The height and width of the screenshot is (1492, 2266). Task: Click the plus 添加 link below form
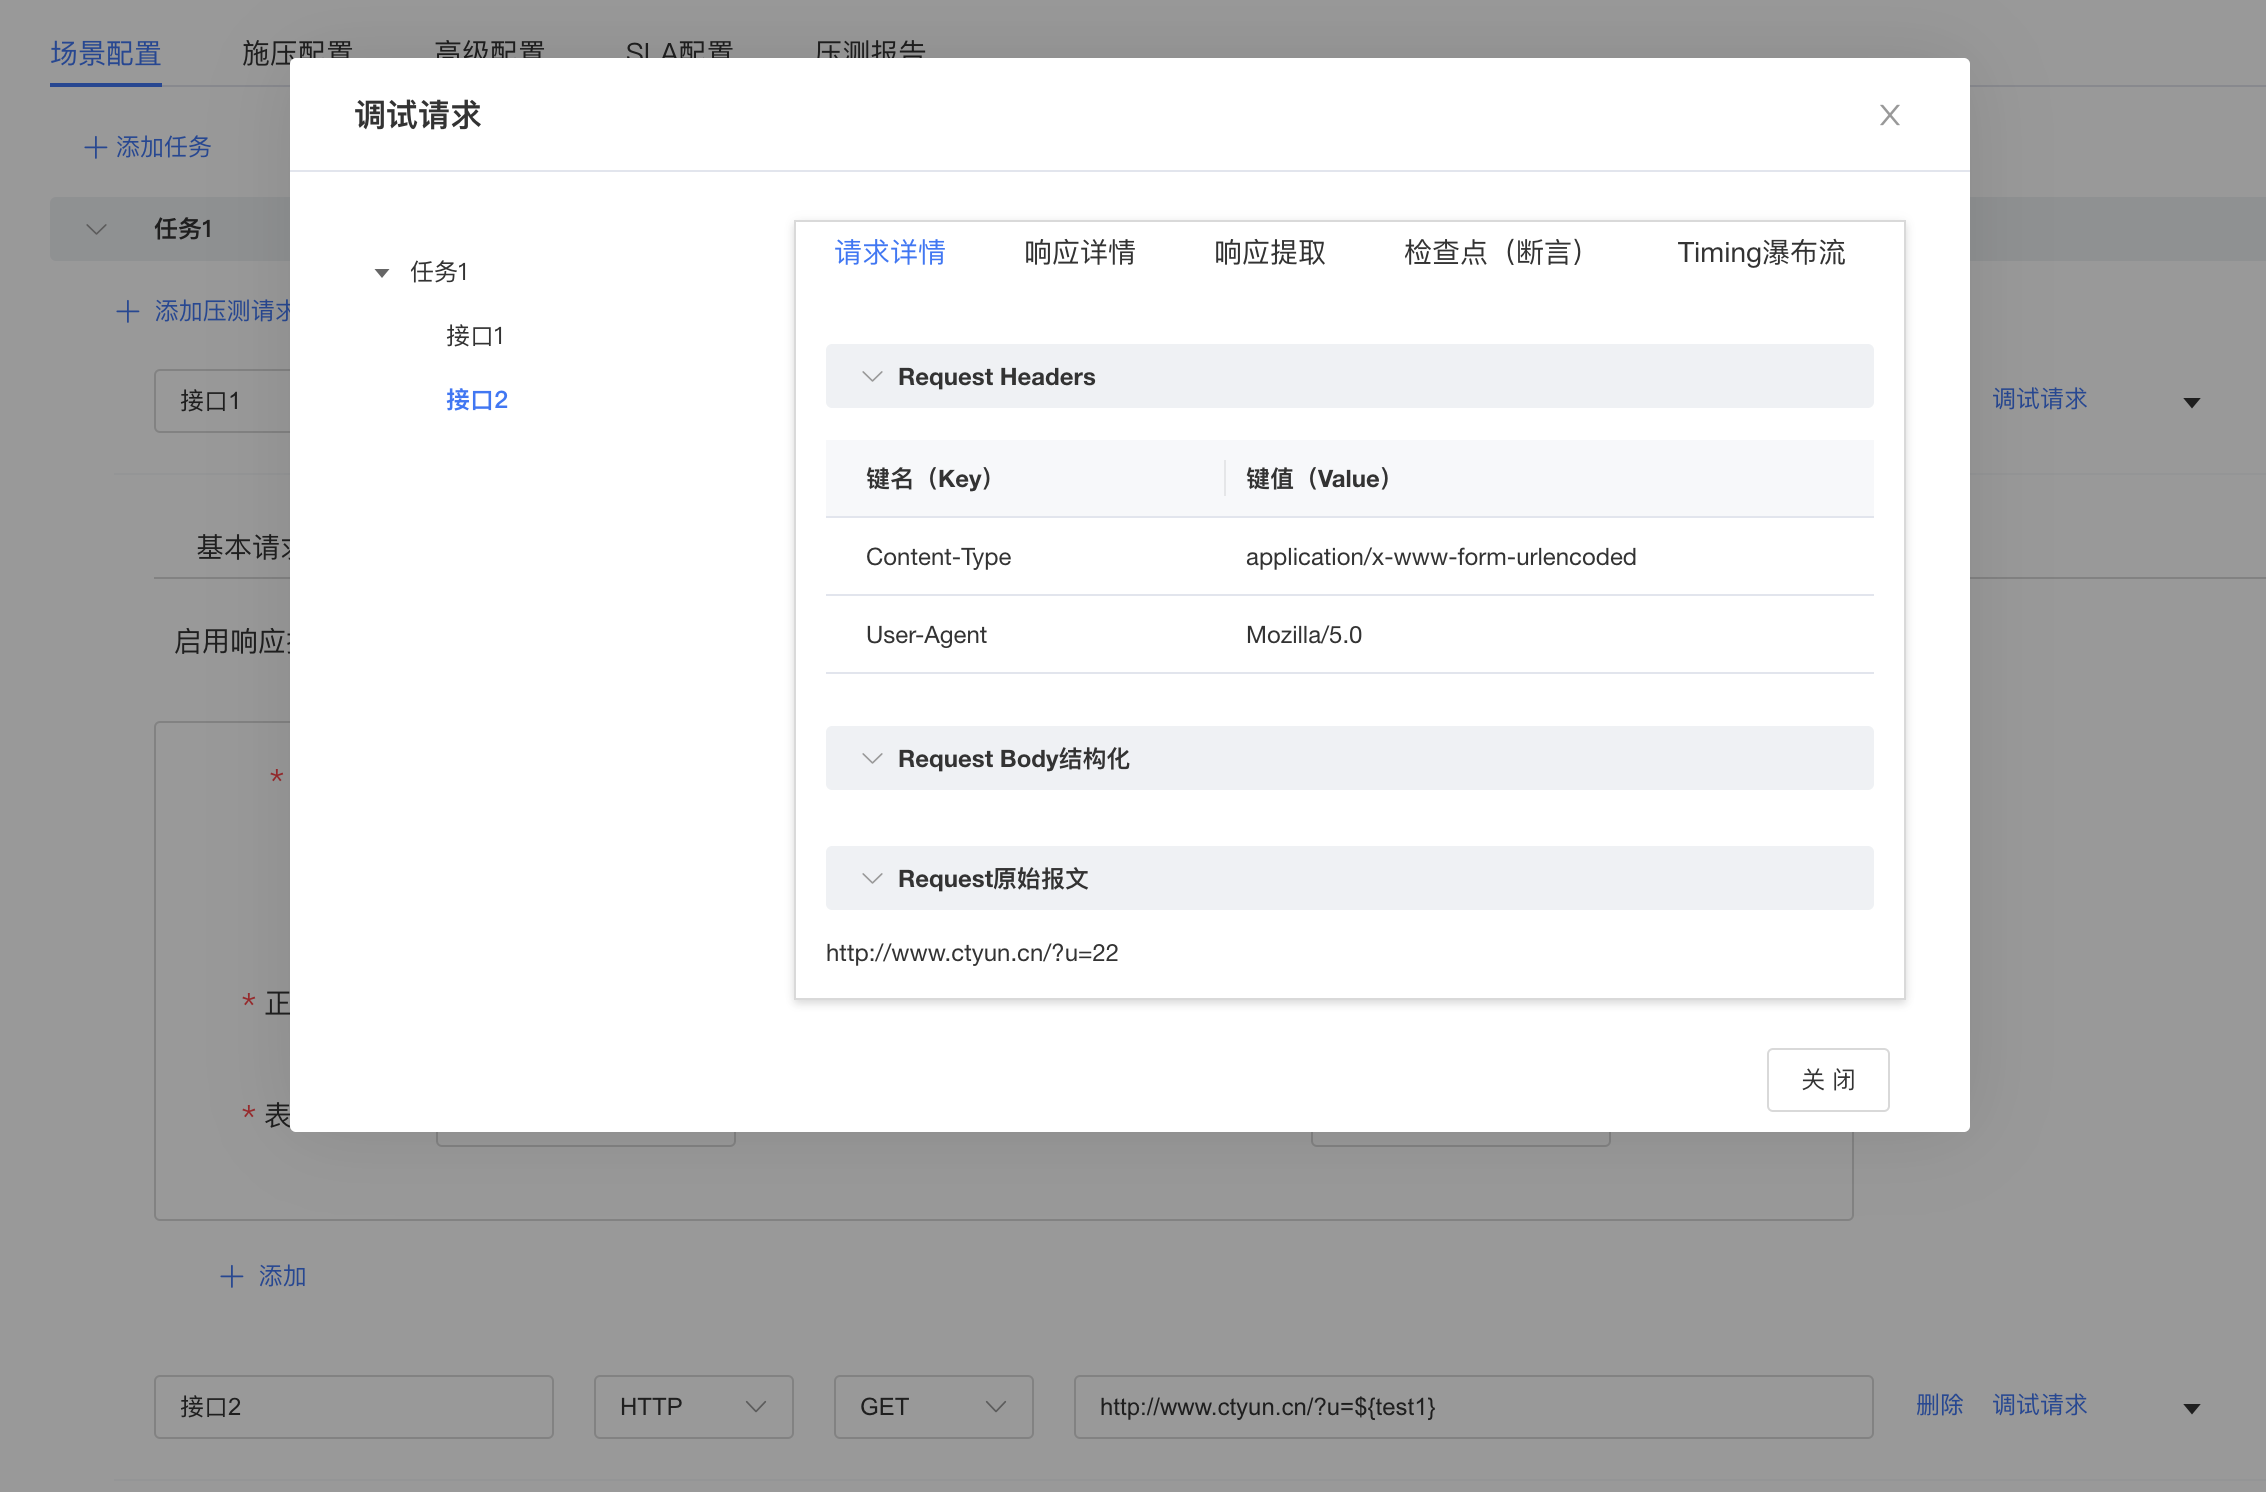[263, 1276]
